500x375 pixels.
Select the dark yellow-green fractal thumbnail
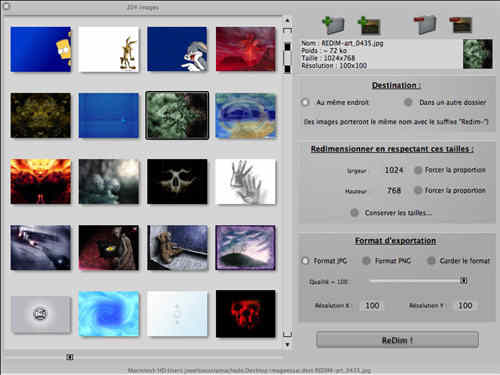(x=41, y=115)
